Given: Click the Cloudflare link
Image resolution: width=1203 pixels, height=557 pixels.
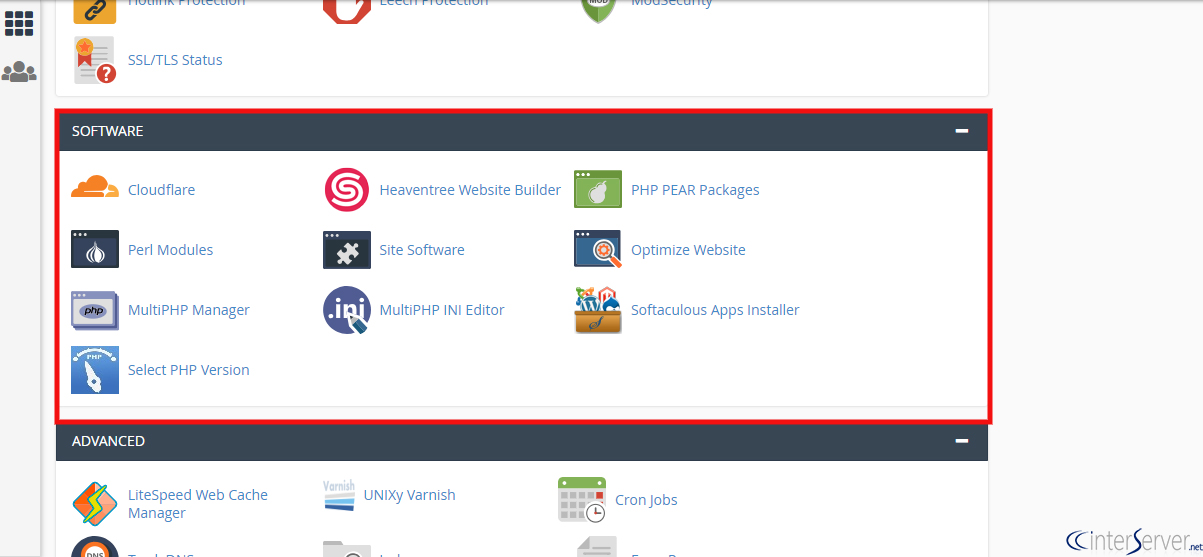Looking at the screenshot, I should click(161, 190).
